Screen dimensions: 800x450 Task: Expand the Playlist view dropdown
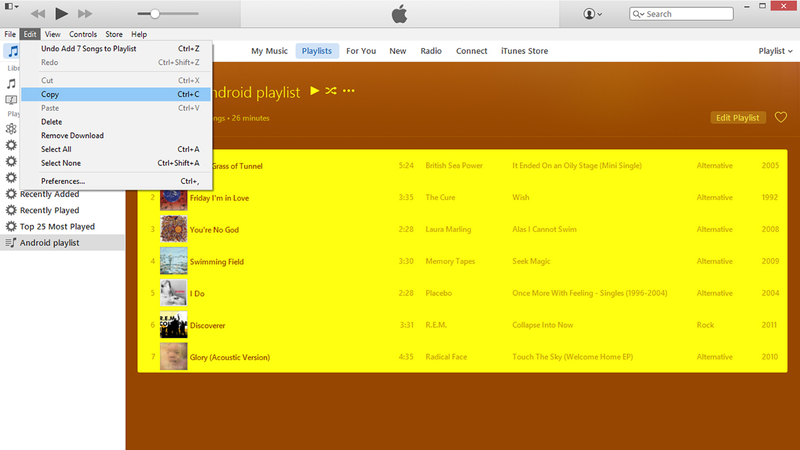[775, 51]
